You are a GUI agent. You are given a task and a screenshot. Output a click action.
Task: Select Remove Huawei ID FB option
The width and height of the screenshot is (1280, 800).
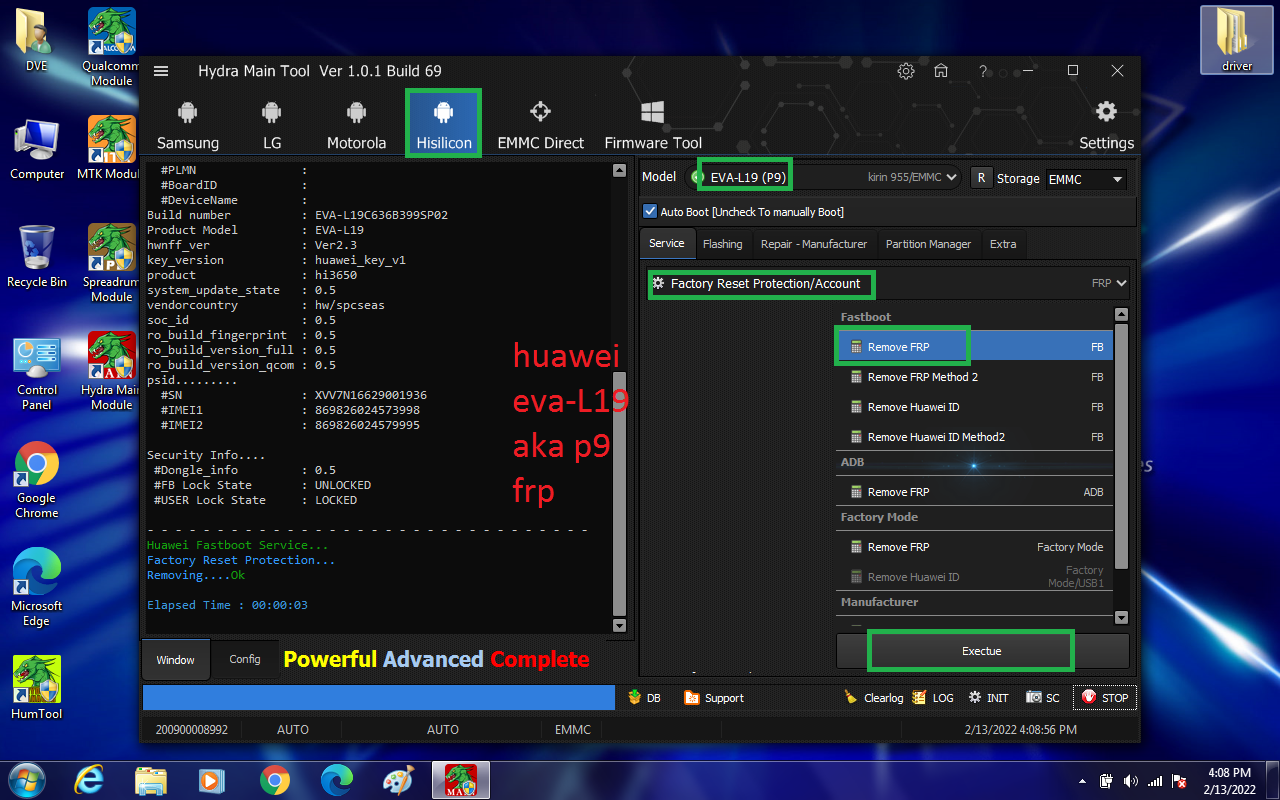tap(974, 407)
